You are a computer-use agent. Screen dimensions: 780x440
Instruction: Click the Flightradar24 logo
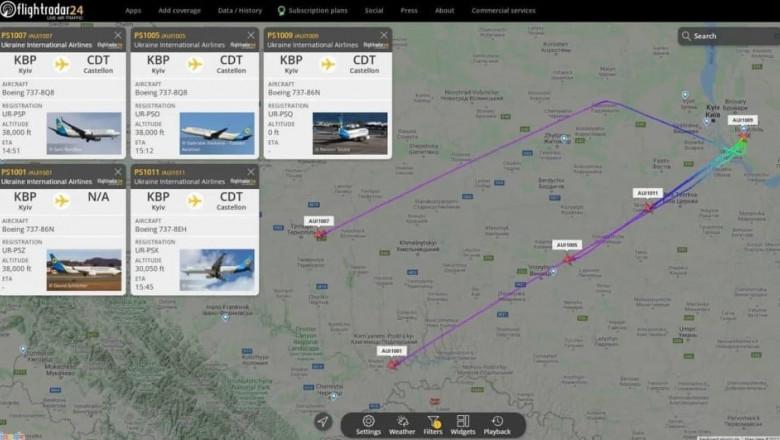42,10
